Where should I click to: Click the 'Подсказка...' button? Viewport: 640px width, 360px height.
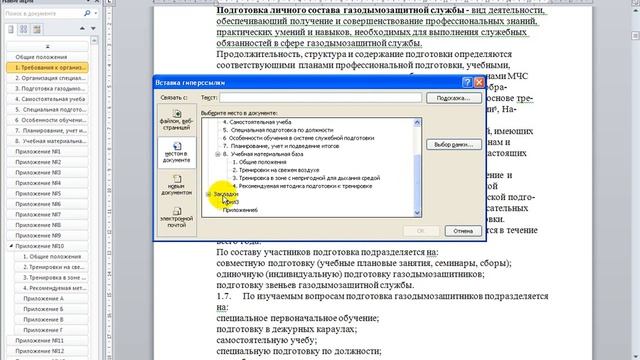coord(453,98)
